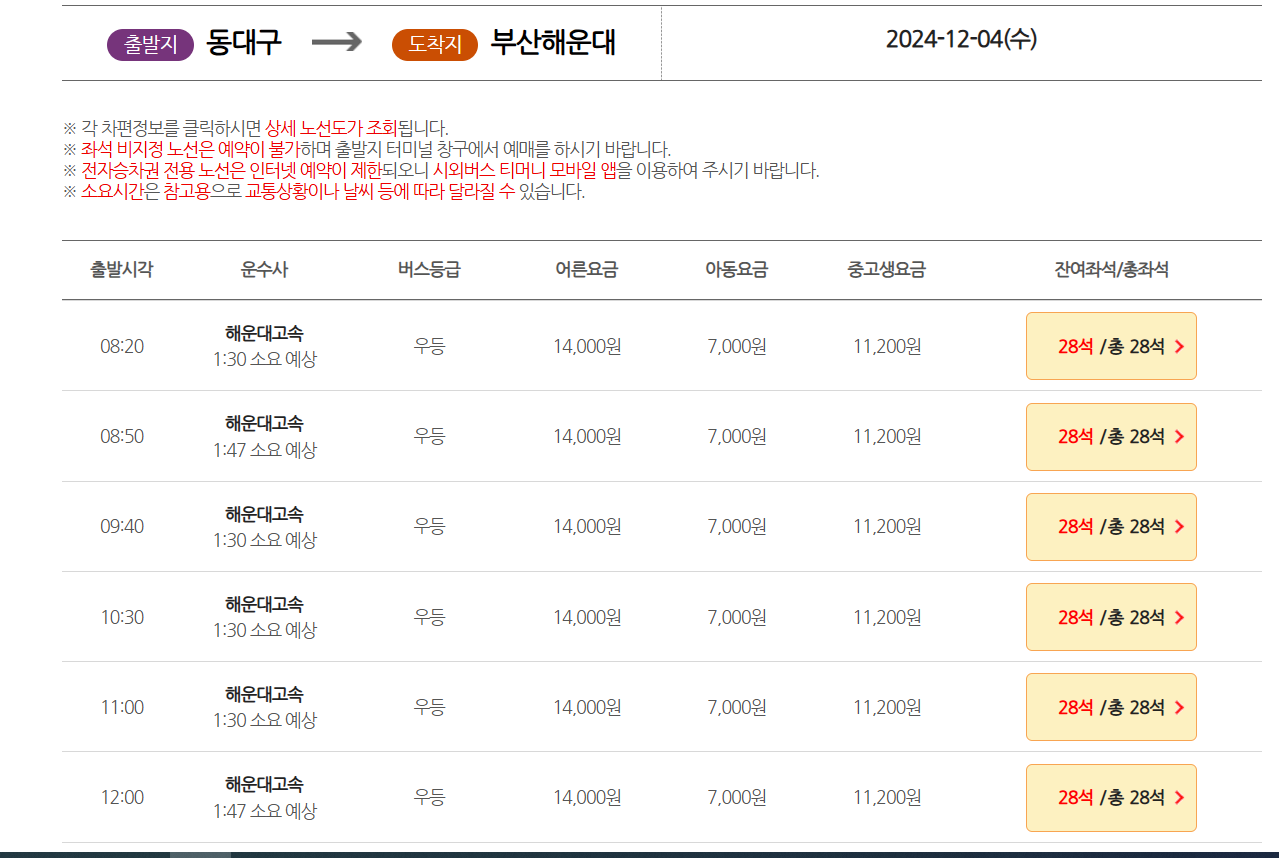
Task: Click the 잔여좌석/총좌석 column header
Action: [1111, 269]
